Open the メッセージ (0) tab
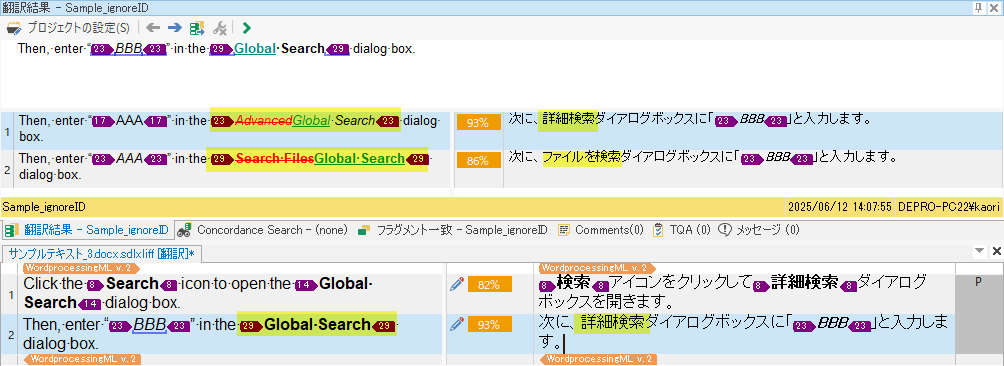This screenshot has width=1004, height=366. click(759, 230)
